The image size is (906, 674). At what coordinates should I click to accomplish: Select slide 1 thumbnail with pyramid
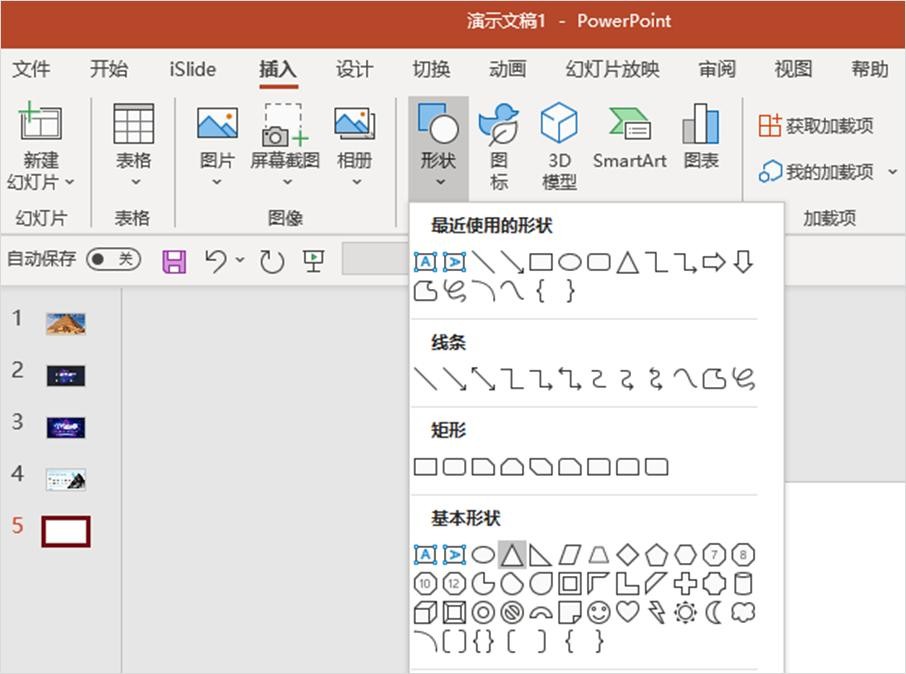coord(65,323)
